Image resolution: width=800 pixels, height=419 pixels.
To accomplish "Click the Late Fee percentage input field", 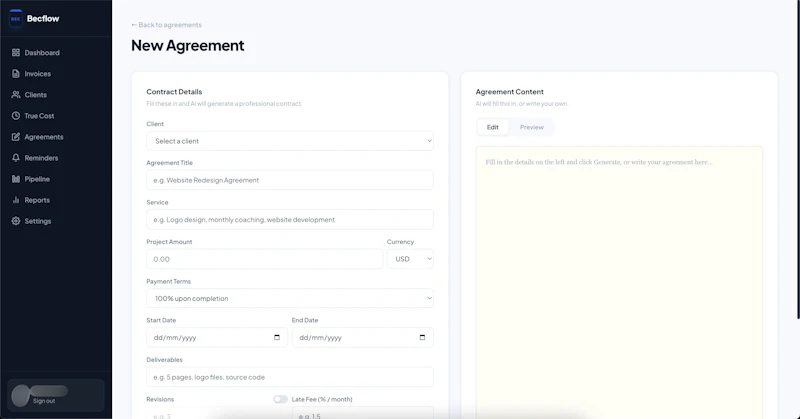I will [x=363, y=413].
